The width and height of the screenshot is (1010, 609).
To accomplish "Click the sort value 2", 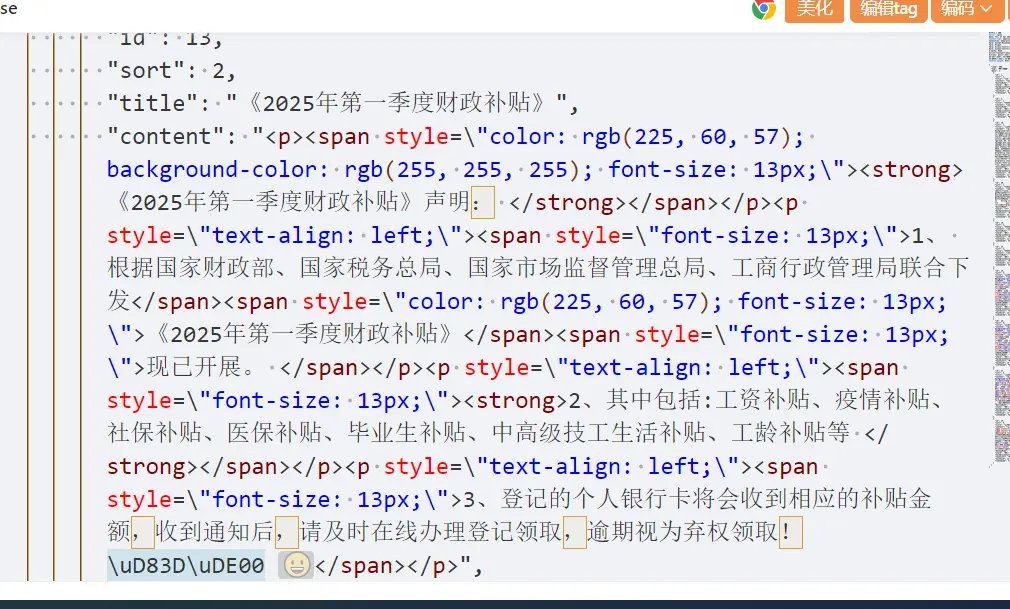I will 218,70.
